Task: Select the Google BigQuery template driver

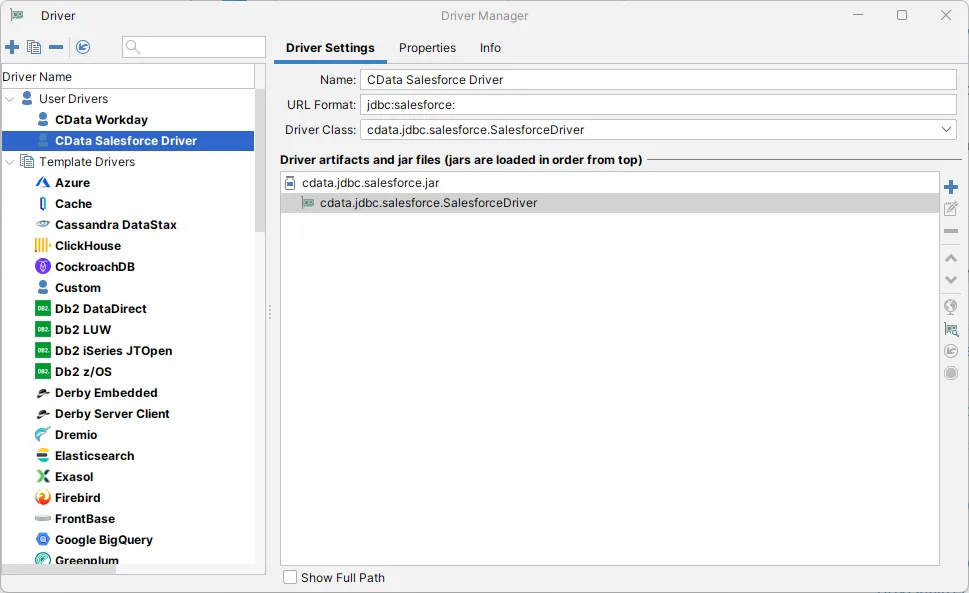Action: (103, 539)
